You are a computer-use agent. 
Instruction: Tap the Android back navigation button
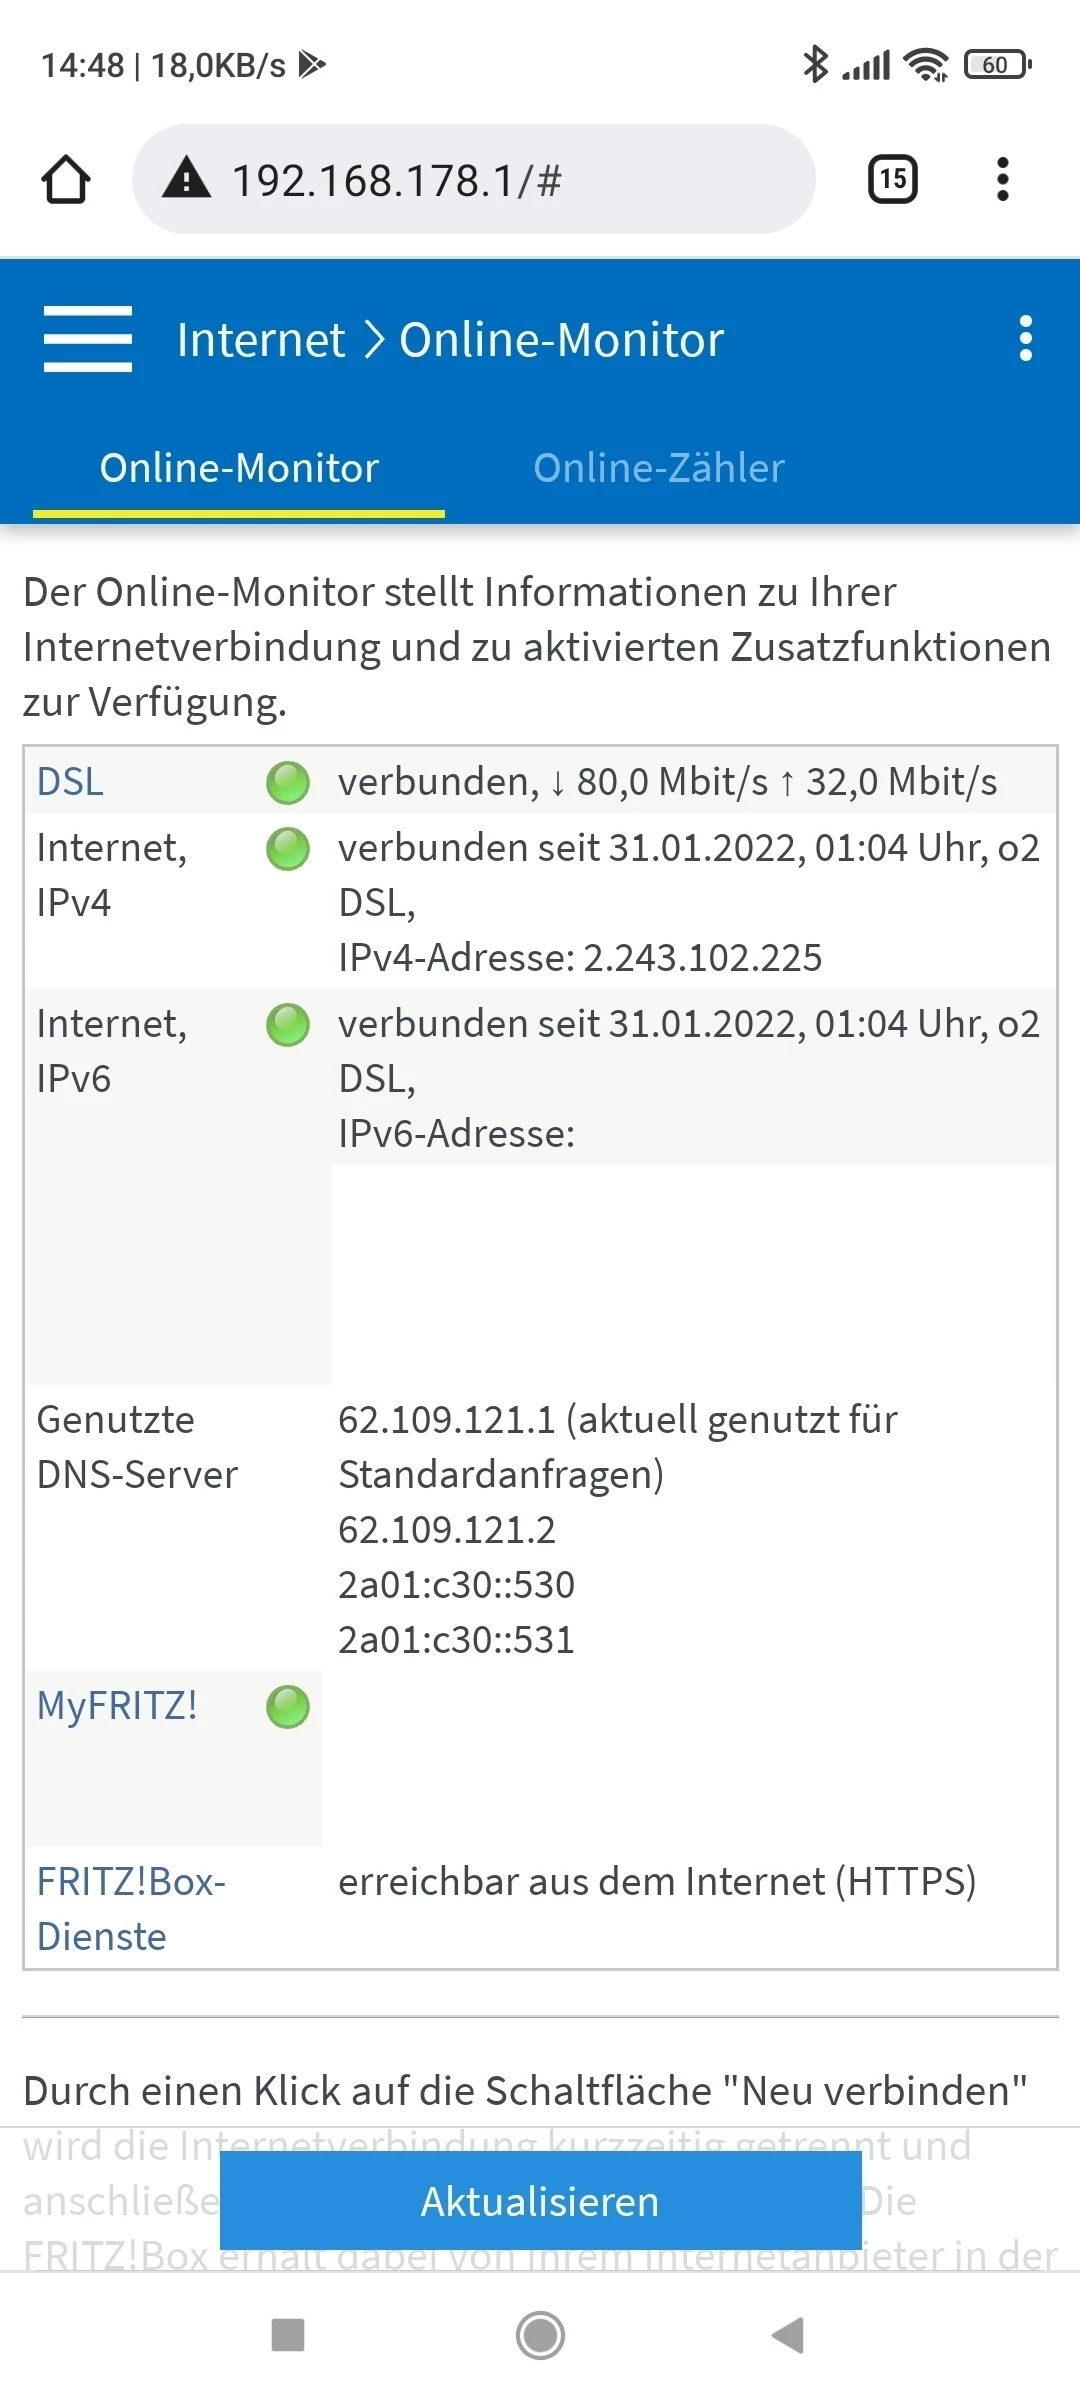pos(788,2335)
